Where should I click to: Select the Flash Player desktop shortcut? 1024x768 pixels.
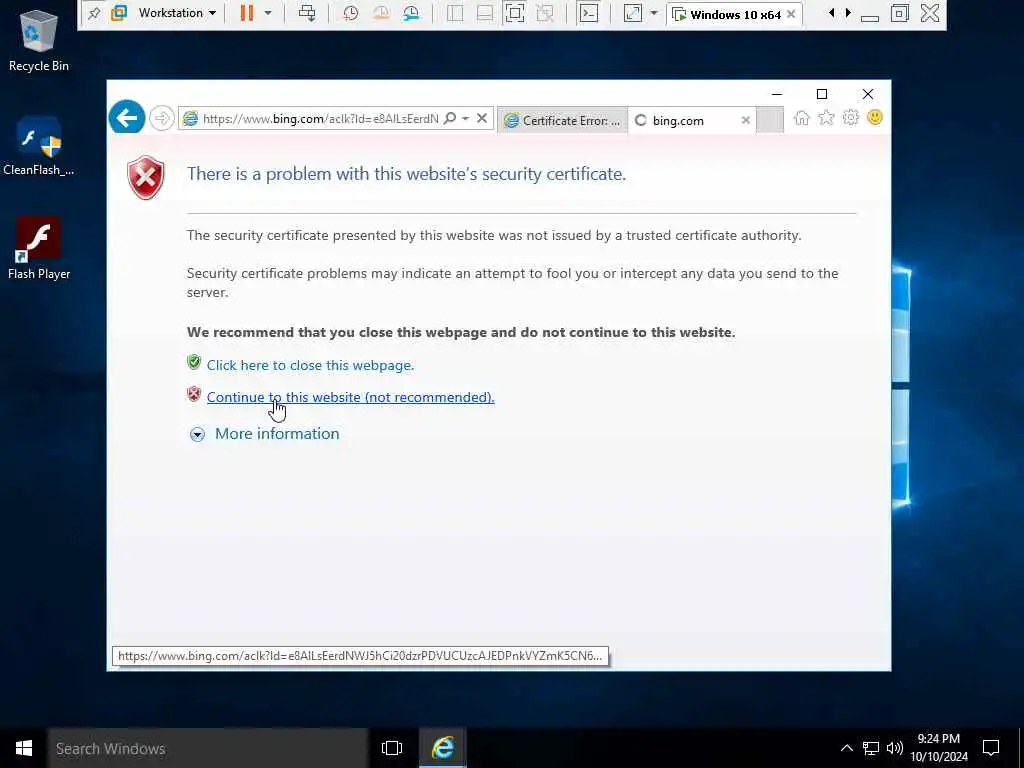39,249
